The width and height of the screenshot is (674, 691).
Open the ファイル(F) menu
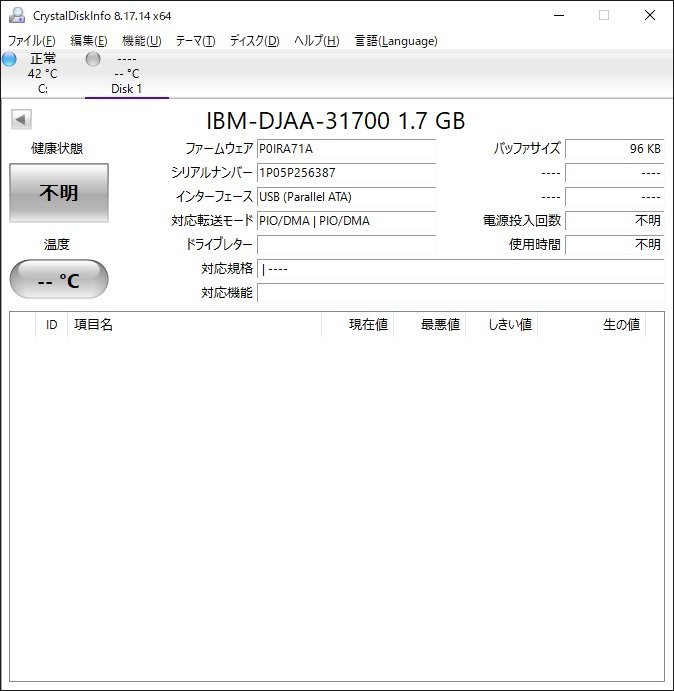pos(32,41)
